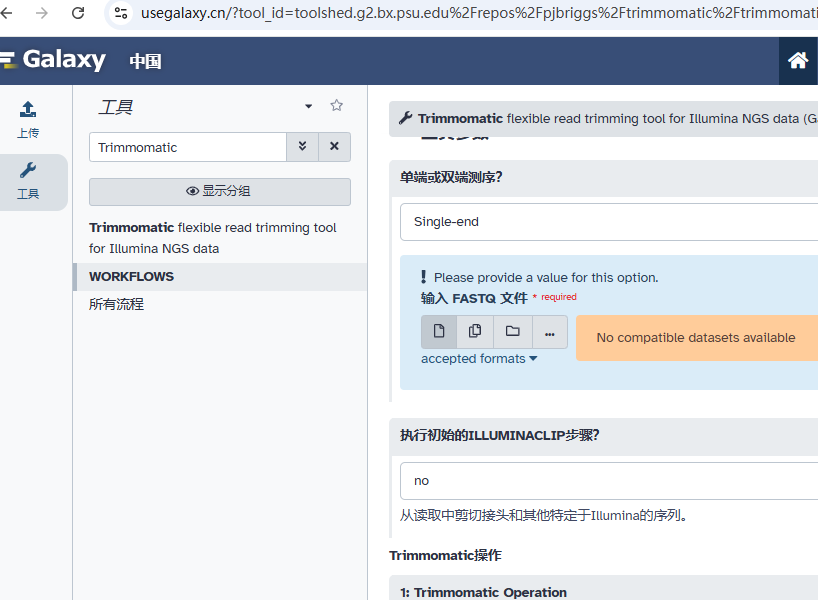Clear the tool search with X
Screen dimensions: 818x600
(x=334, y=147)
